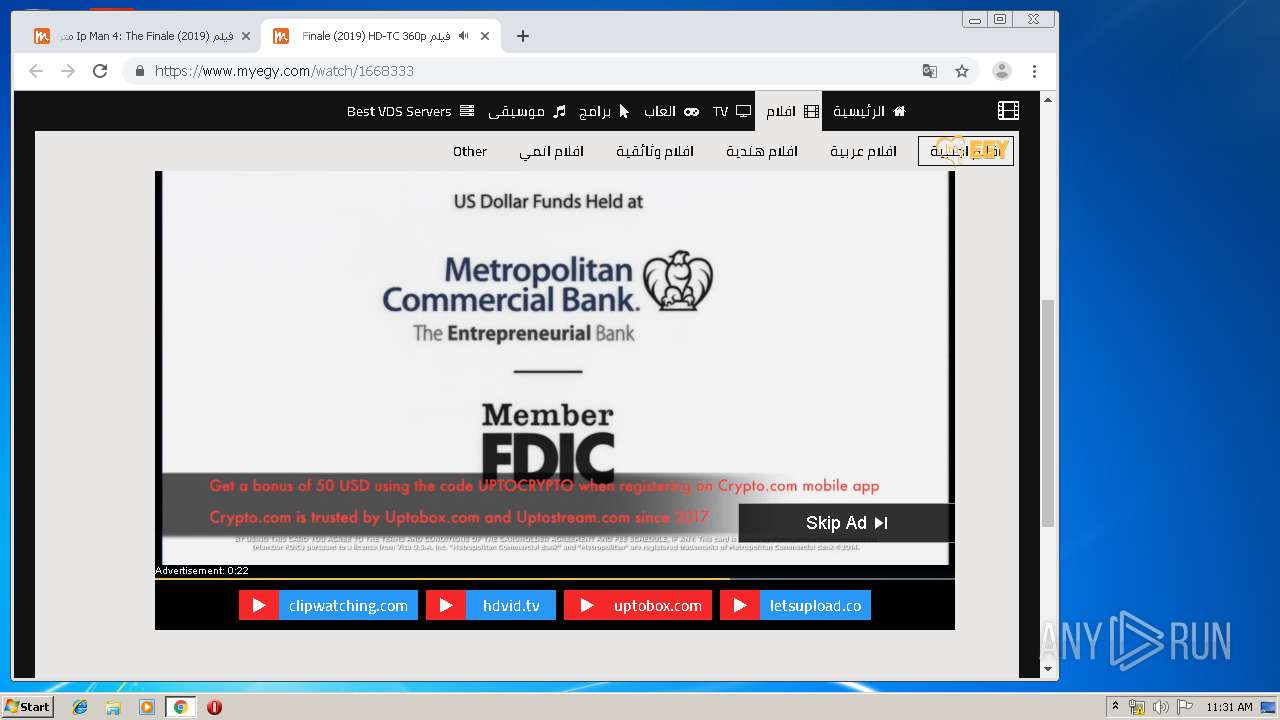The width and height of the screenshot is (1280, 720).
Task: Click the translate page icon
Action: pyautogui.click(x=930, y=71)
